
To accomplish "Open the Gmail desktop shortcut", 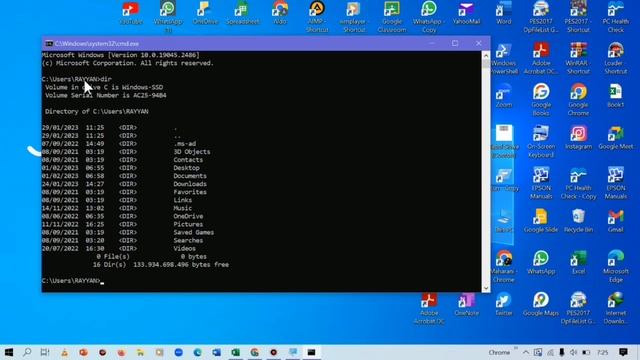I will pos(616,221).
